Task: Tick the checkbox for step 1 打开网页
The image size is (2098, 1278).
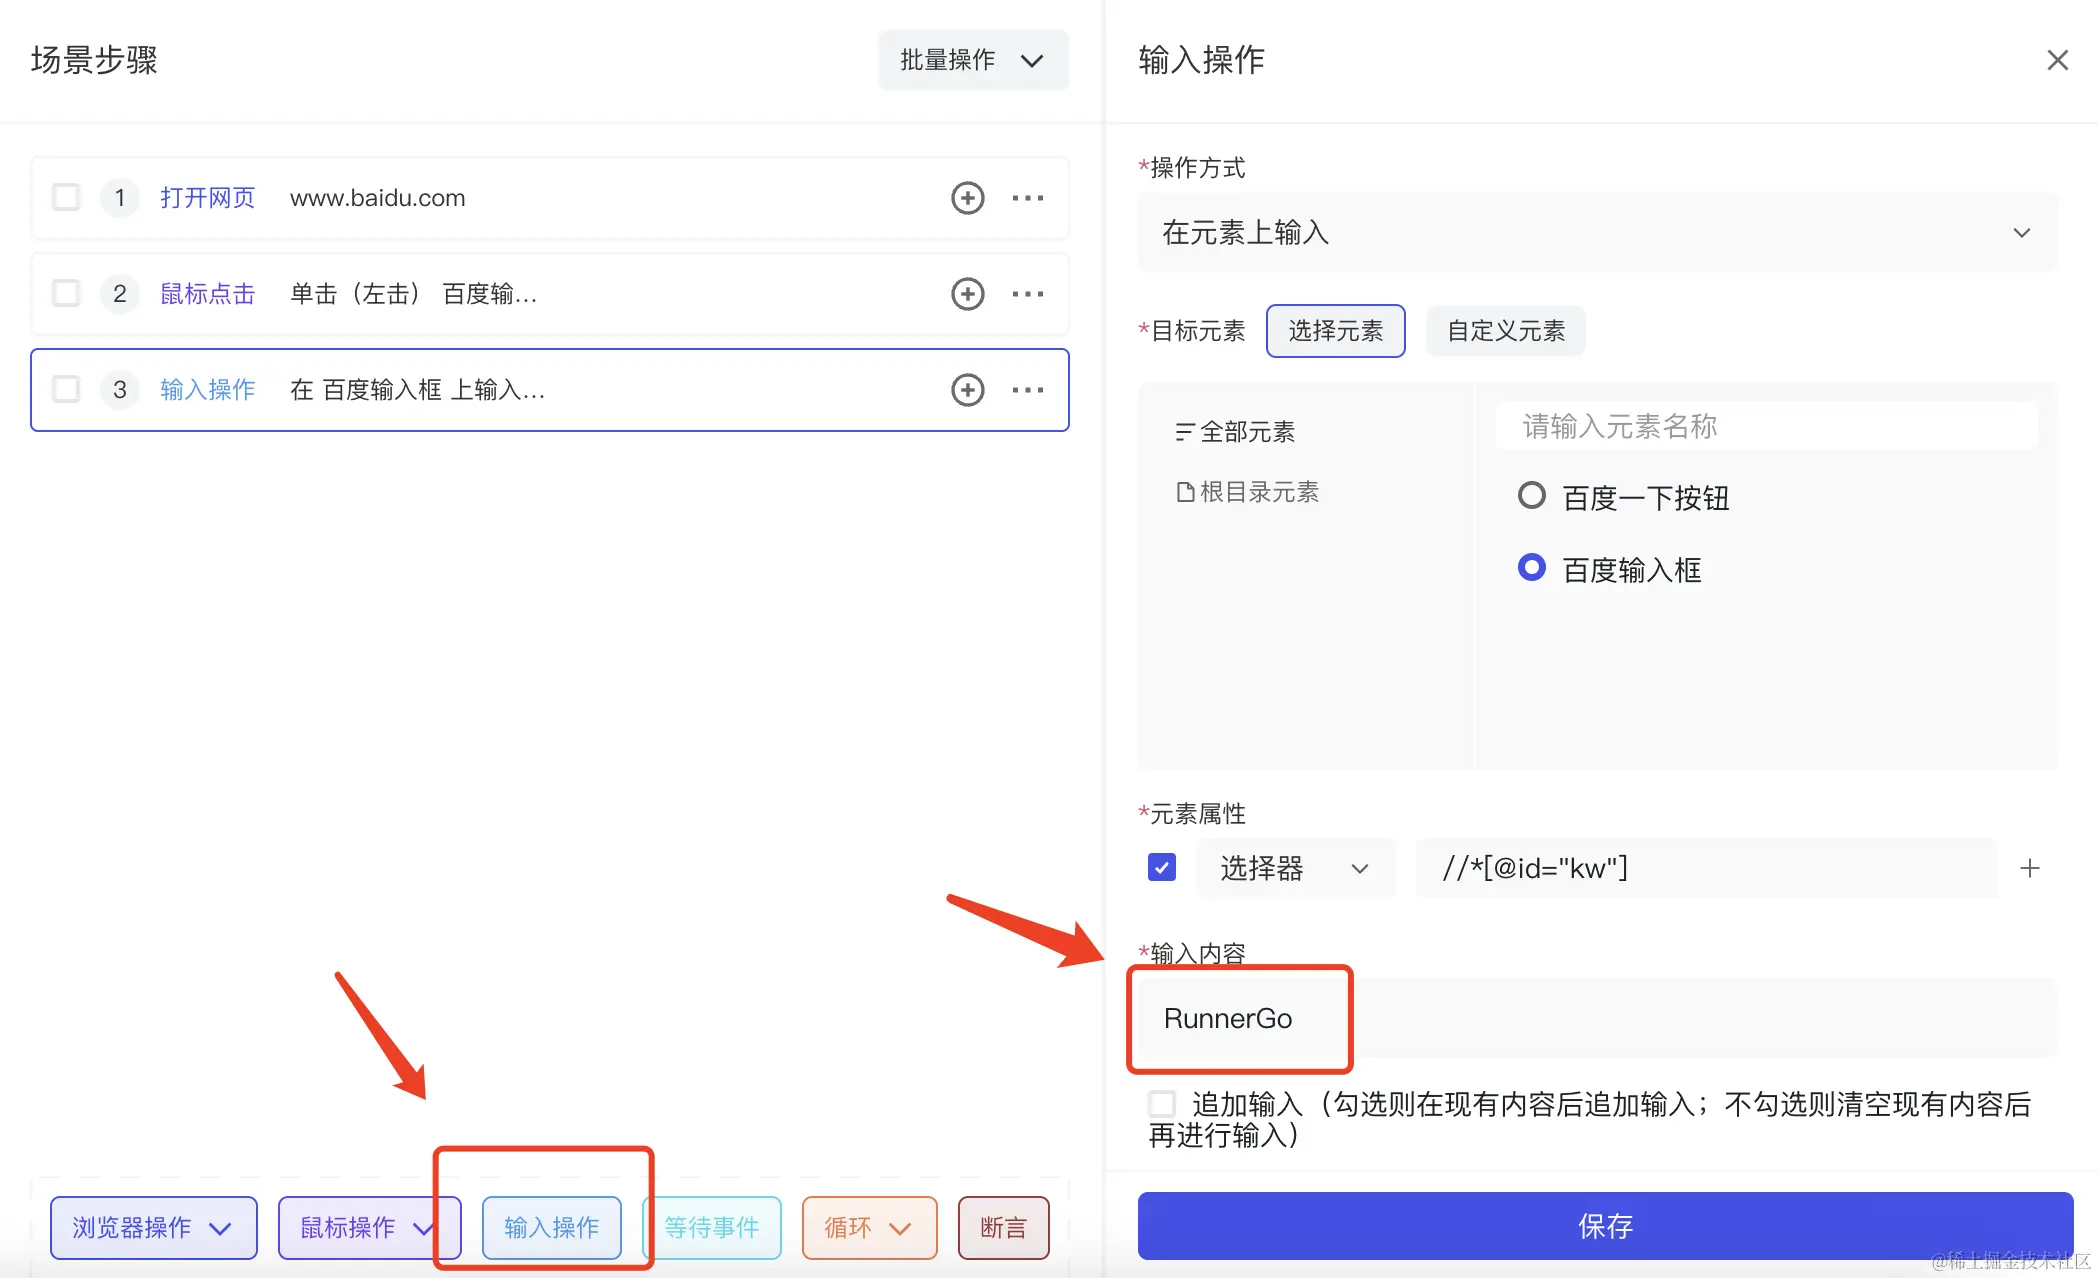Action: point(66,197)
